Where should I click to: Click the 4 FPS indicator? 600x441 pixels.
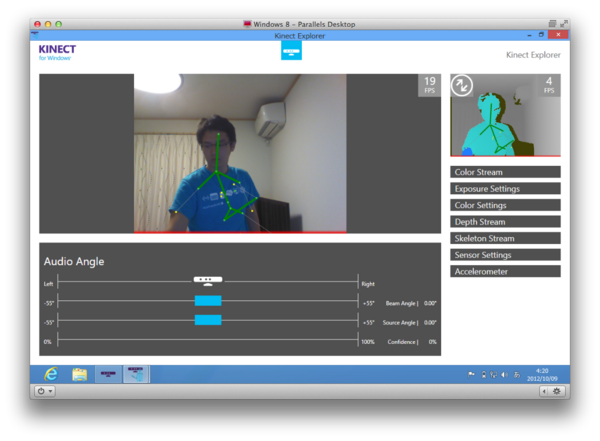(x=549, y=85)
